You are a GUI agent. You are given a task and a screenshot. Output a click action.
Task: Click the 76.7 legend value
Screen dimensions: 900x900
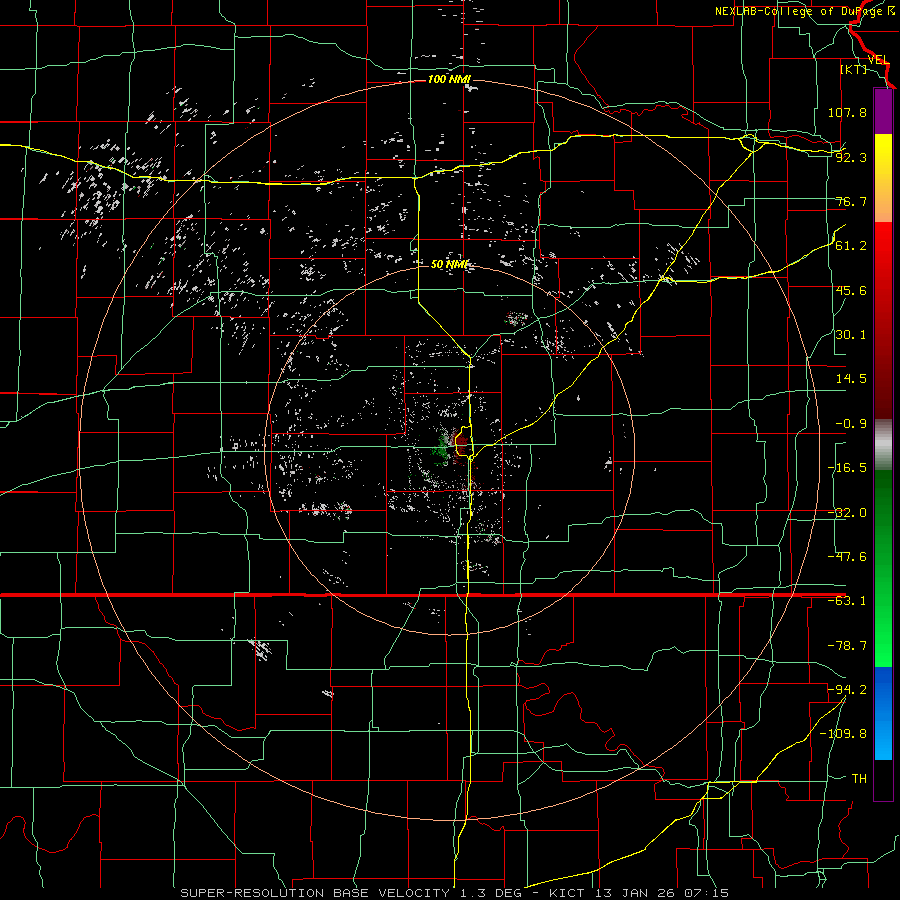(851, 201)
